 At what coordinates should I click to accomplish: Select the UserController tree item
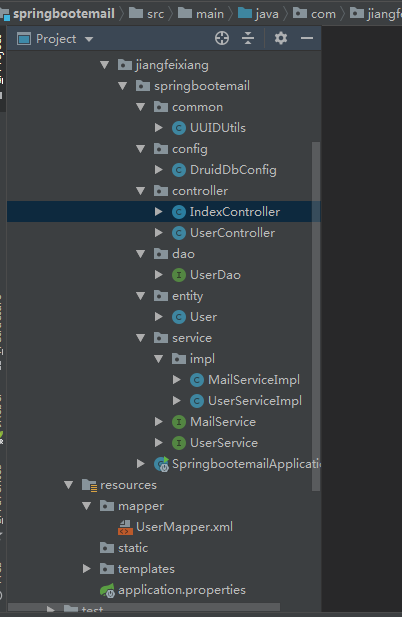[x=232, y=233]
